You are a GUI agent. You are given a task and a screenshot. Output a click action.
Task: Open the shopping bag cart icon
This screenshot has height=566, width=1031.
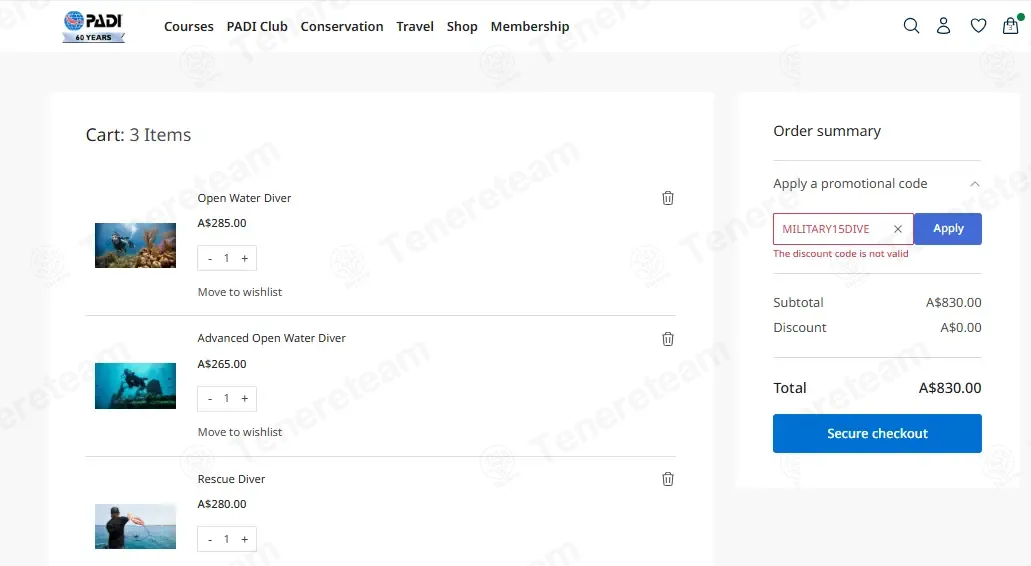point(1011,26)
